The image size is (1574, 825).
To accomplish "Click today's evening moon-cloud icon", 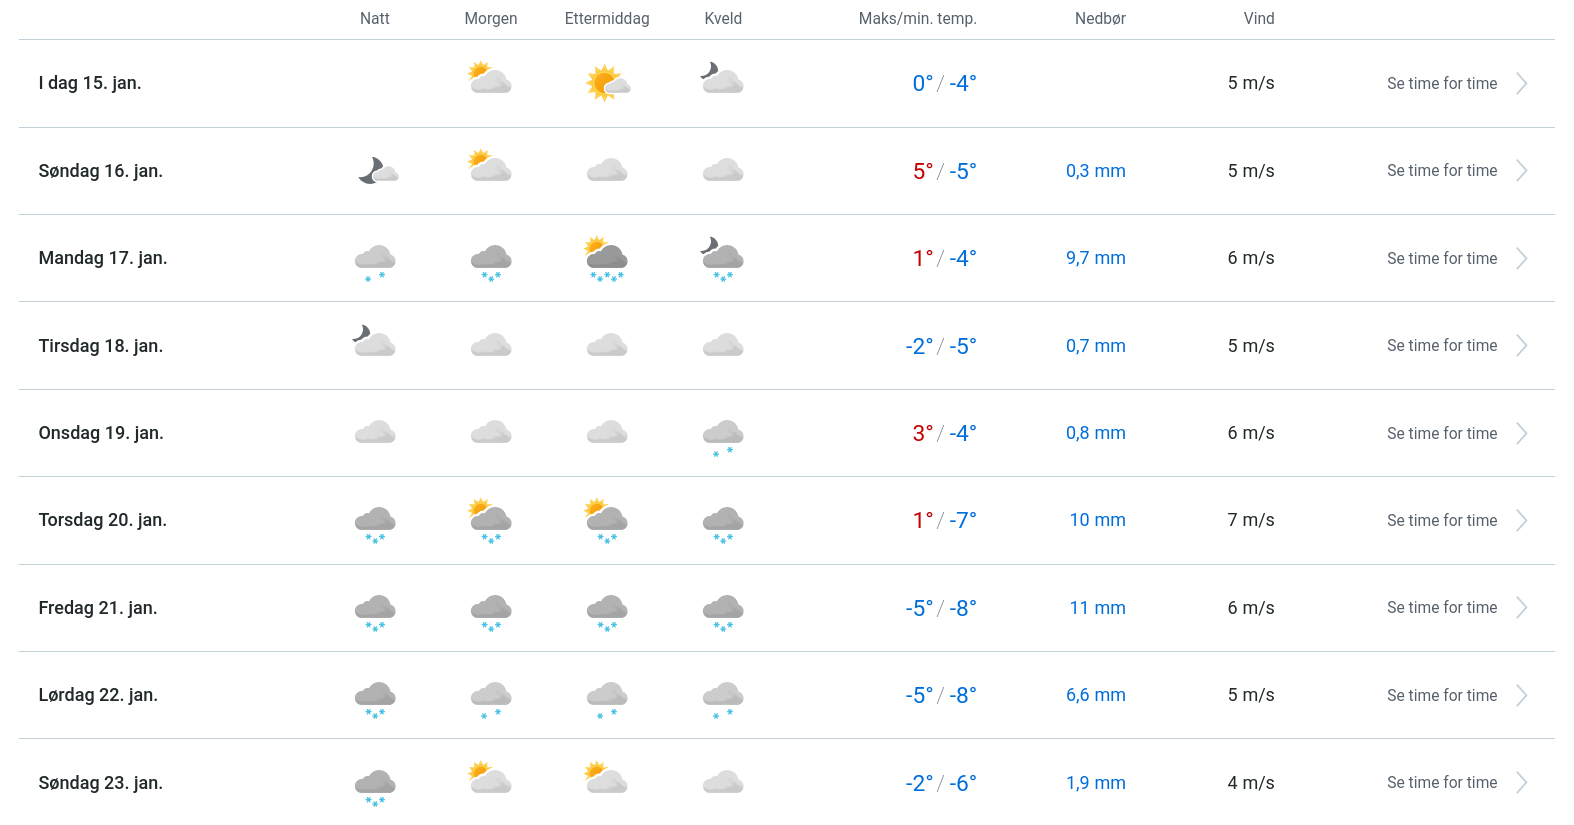I will [x=722, y=79].
